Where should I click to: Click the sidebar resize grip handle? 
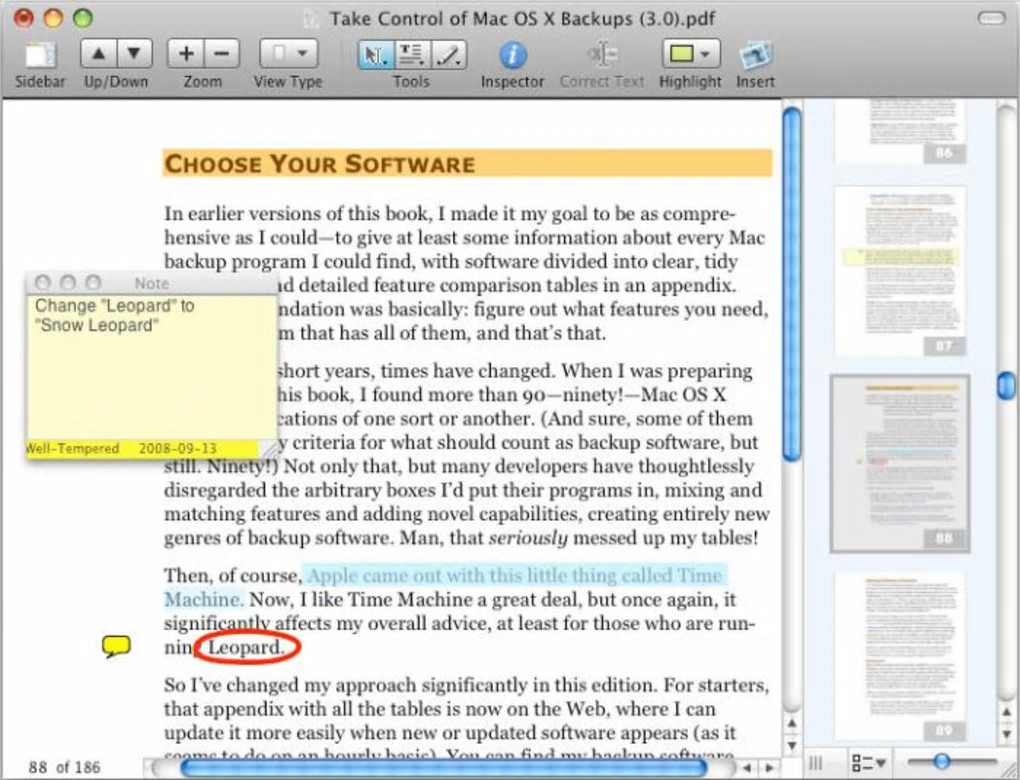click(x=815, y=762)
